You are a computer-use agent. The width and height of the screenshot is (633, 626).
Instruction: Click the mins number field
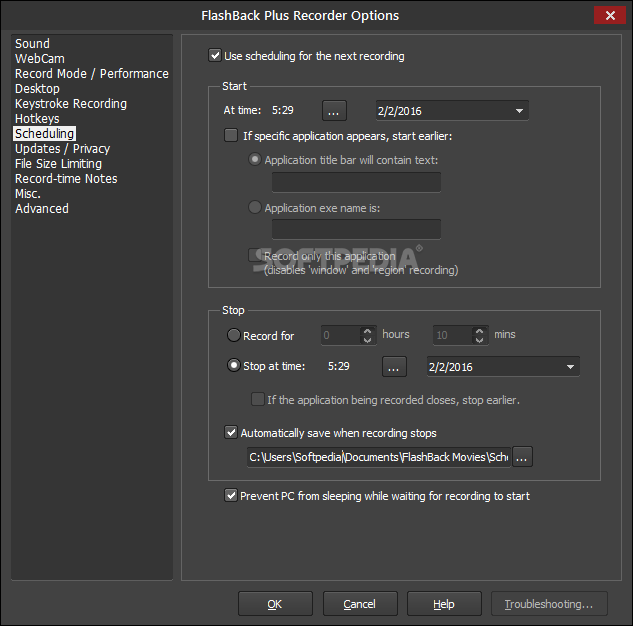click(453, 335)
